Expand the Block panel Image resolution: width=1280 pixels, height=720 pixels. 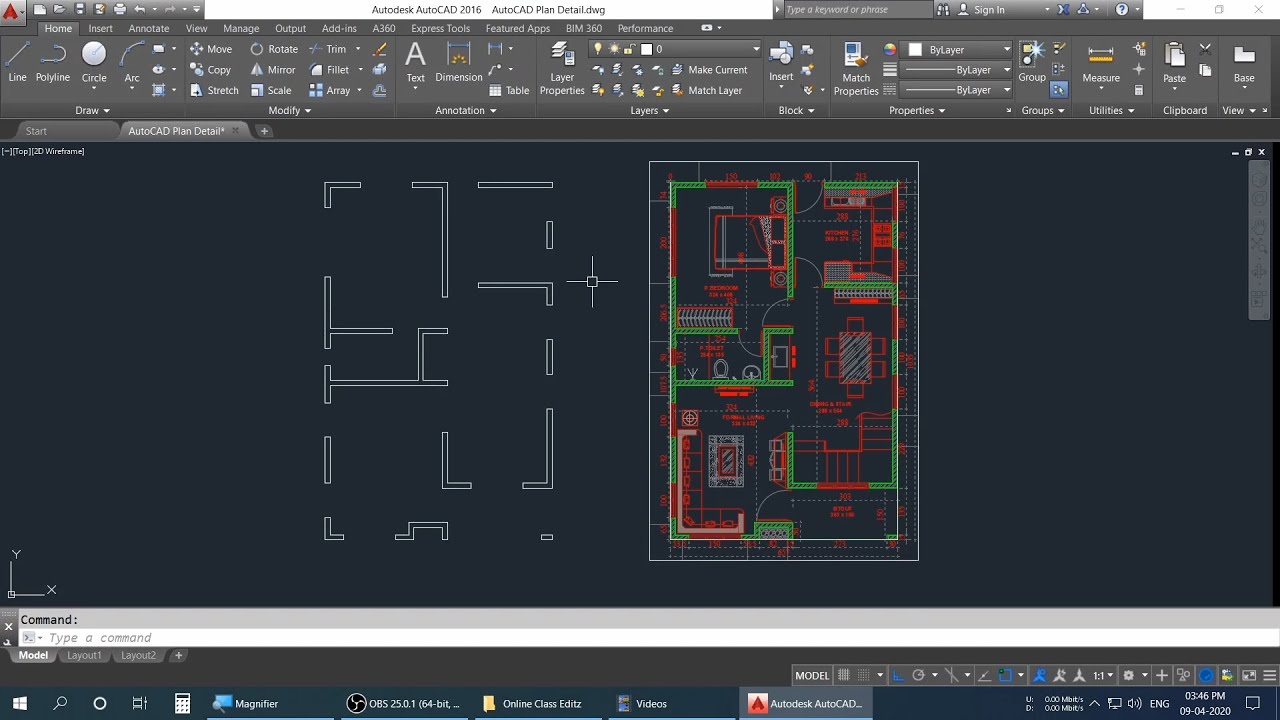796,111
